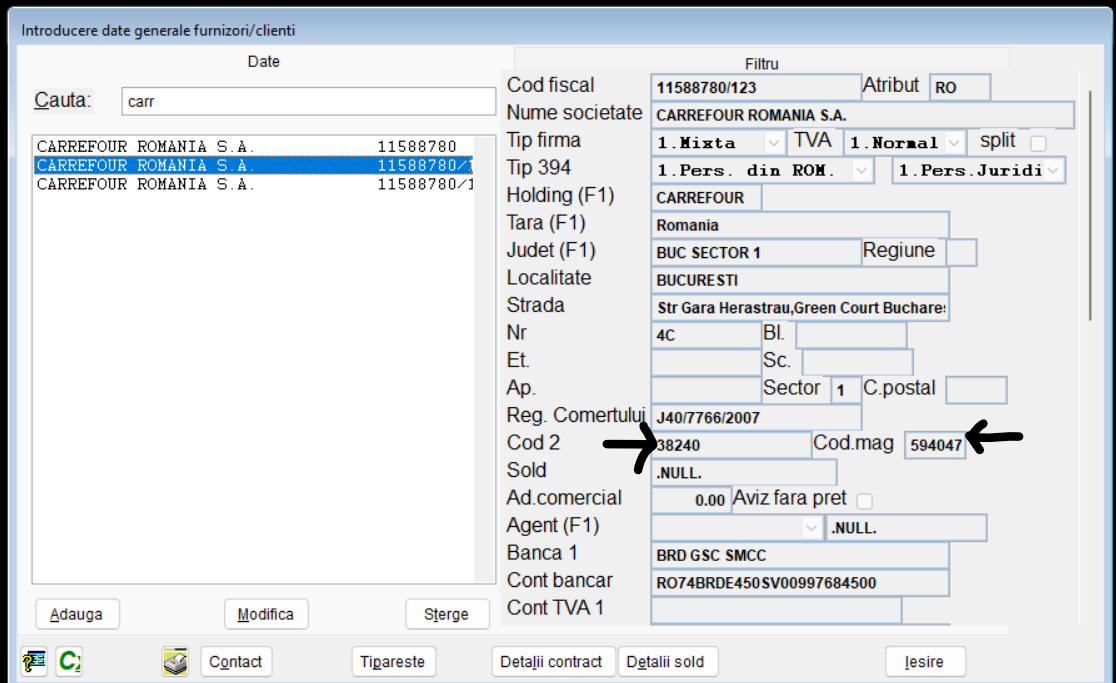
Task: Click the Tipareste button
Action: tap(393, 662)
